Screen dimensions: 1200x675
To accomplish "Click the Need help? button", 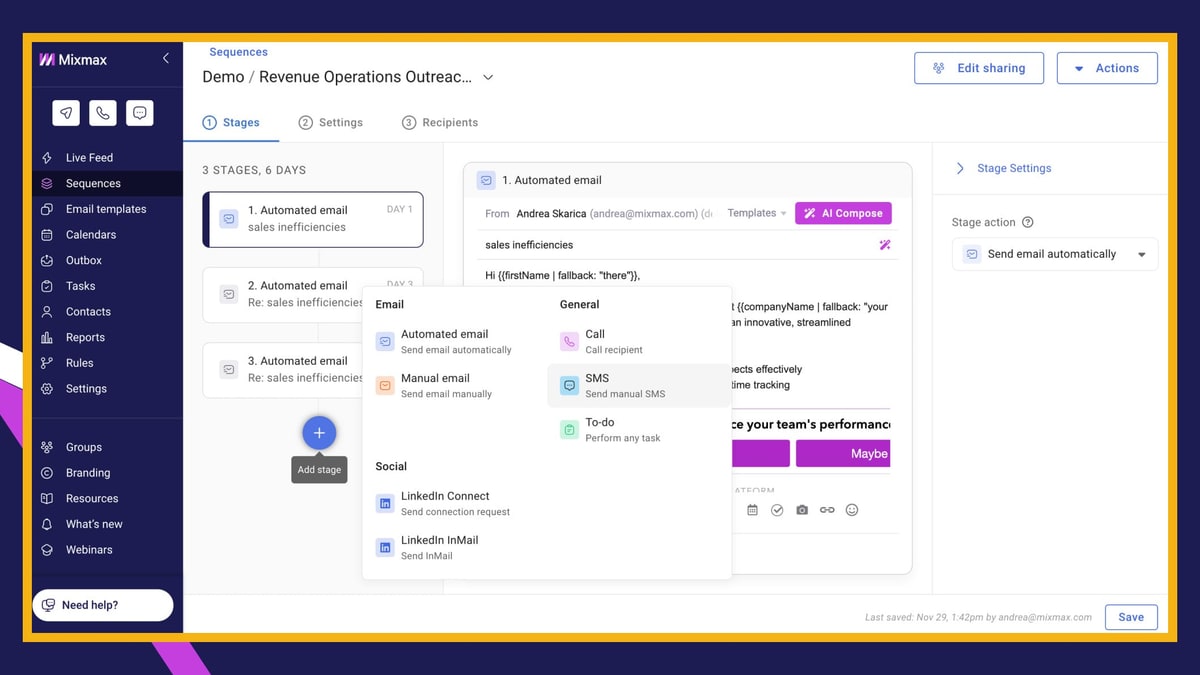I will point(103,605).
